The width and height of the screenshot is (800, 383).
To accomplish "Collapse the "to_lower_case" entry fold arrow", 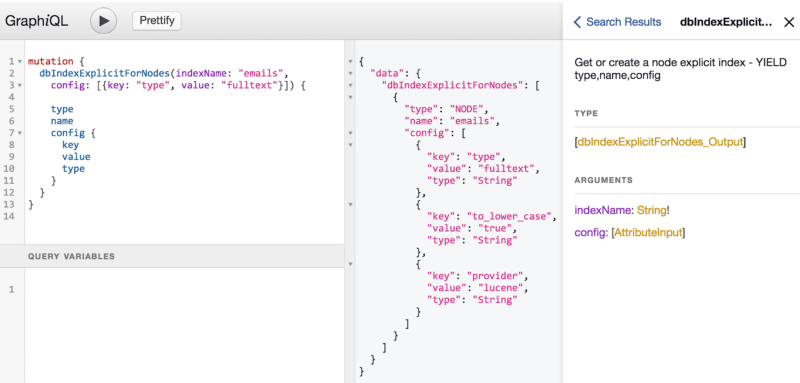I will click(x=351, y=205).
